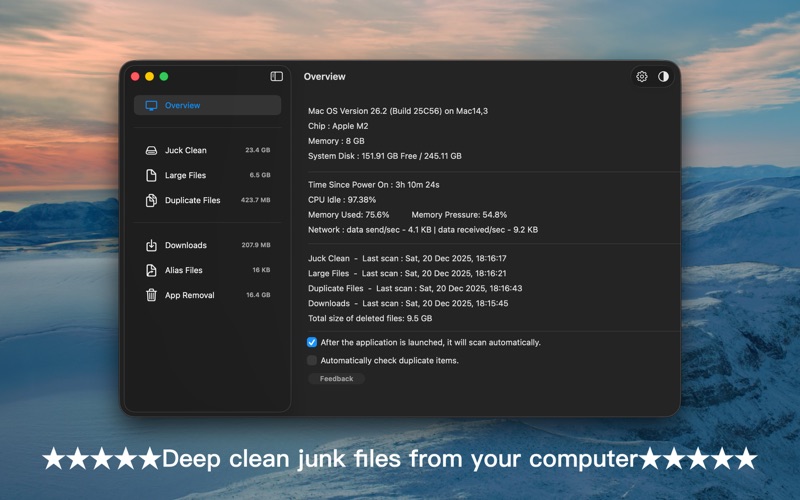Click the CPU Idle : 97.38% line
Screen dimensions: 800x500
(x=342, y=199)
